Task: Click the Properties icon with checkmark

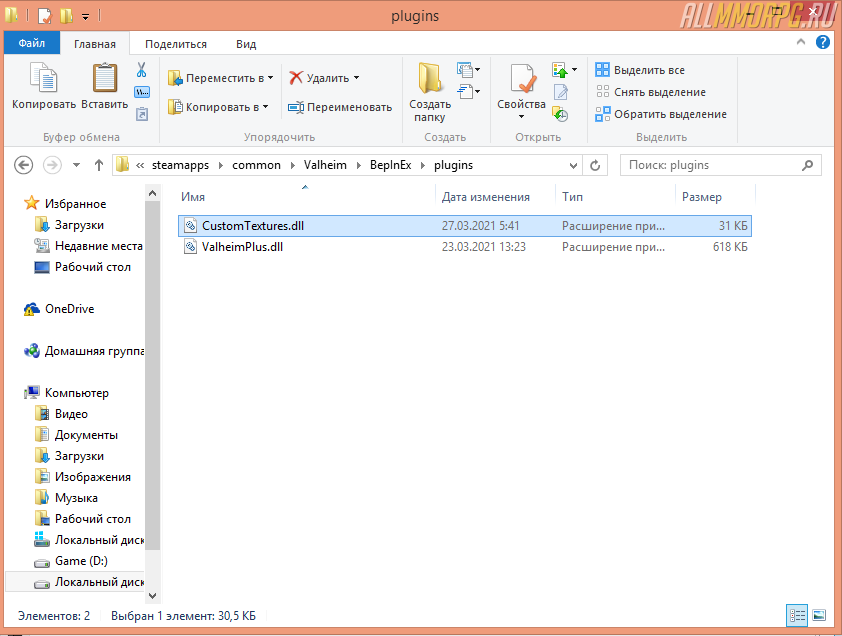Action: coord(522,78)
